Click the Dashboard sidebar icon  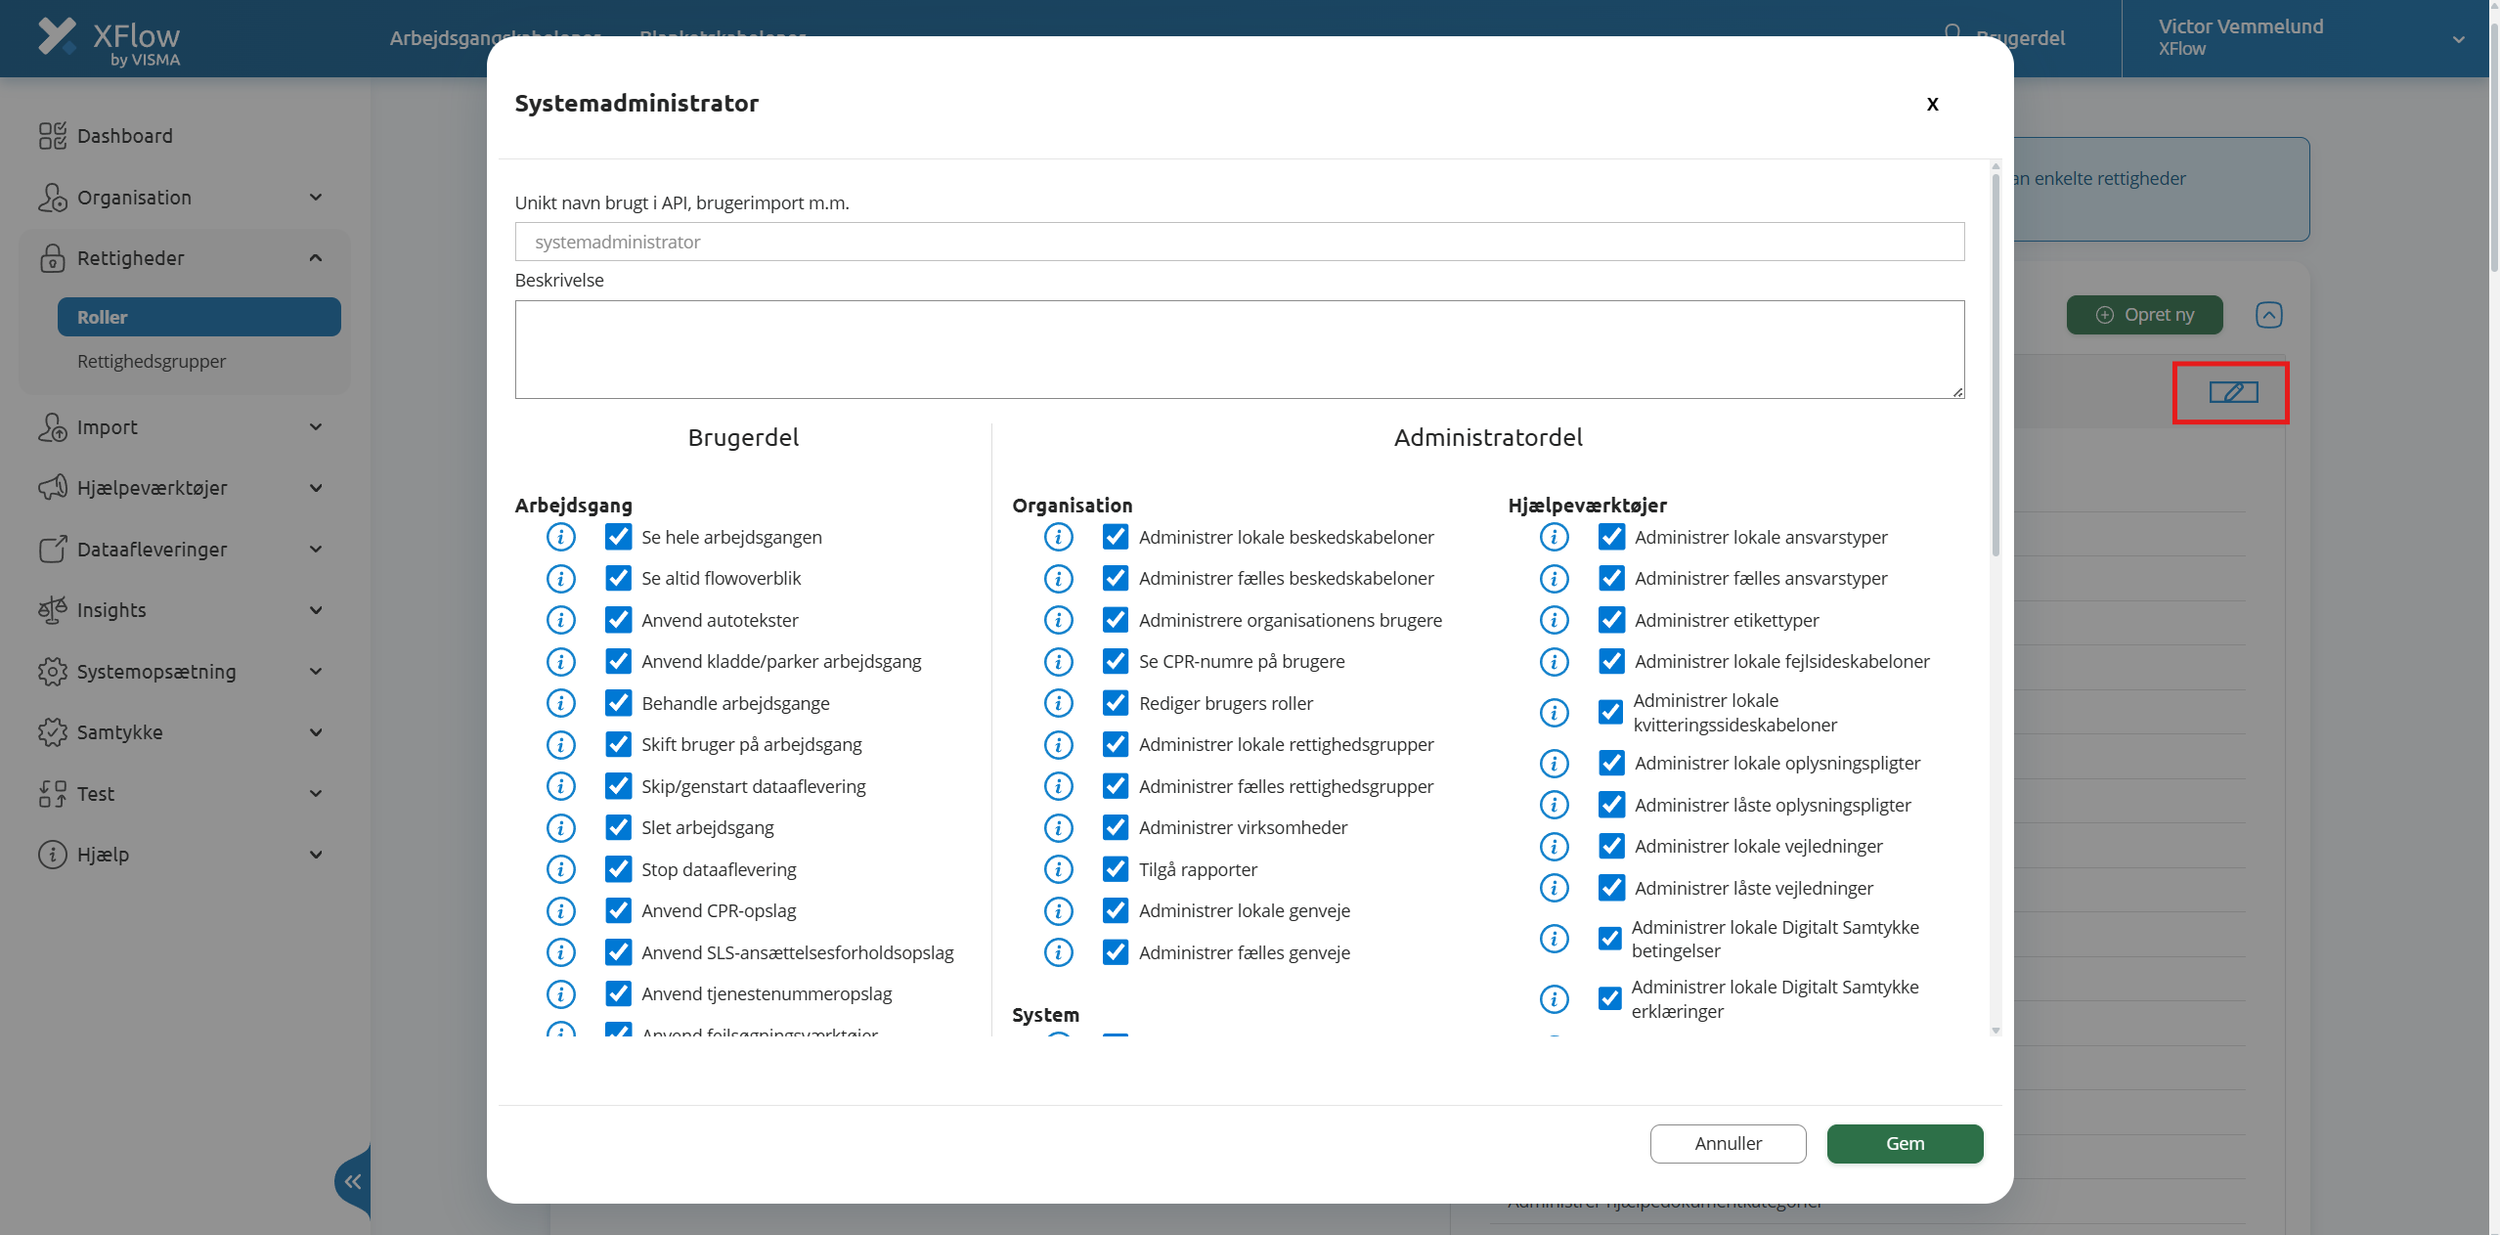[52, 136]
